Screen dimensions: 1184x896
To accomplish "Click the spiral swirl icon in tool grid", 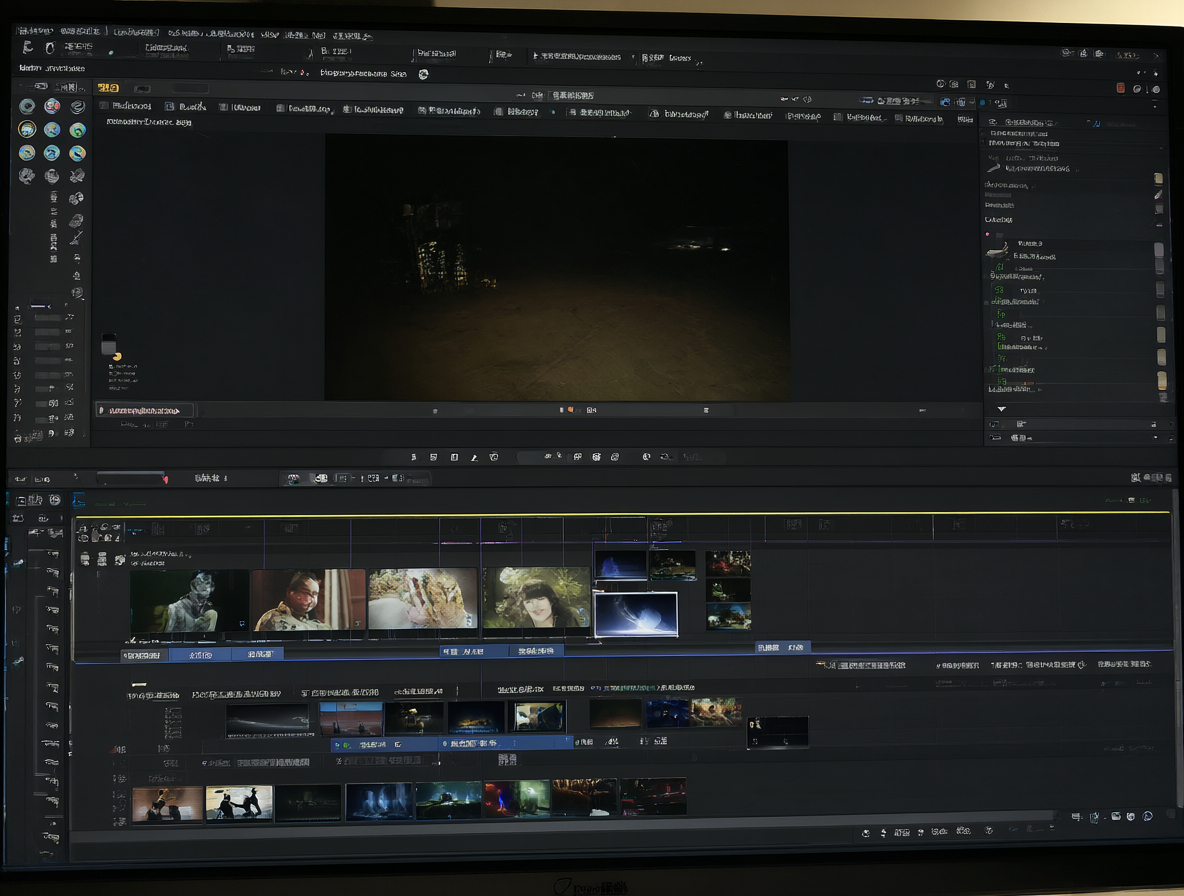I will tap(77, 106).
